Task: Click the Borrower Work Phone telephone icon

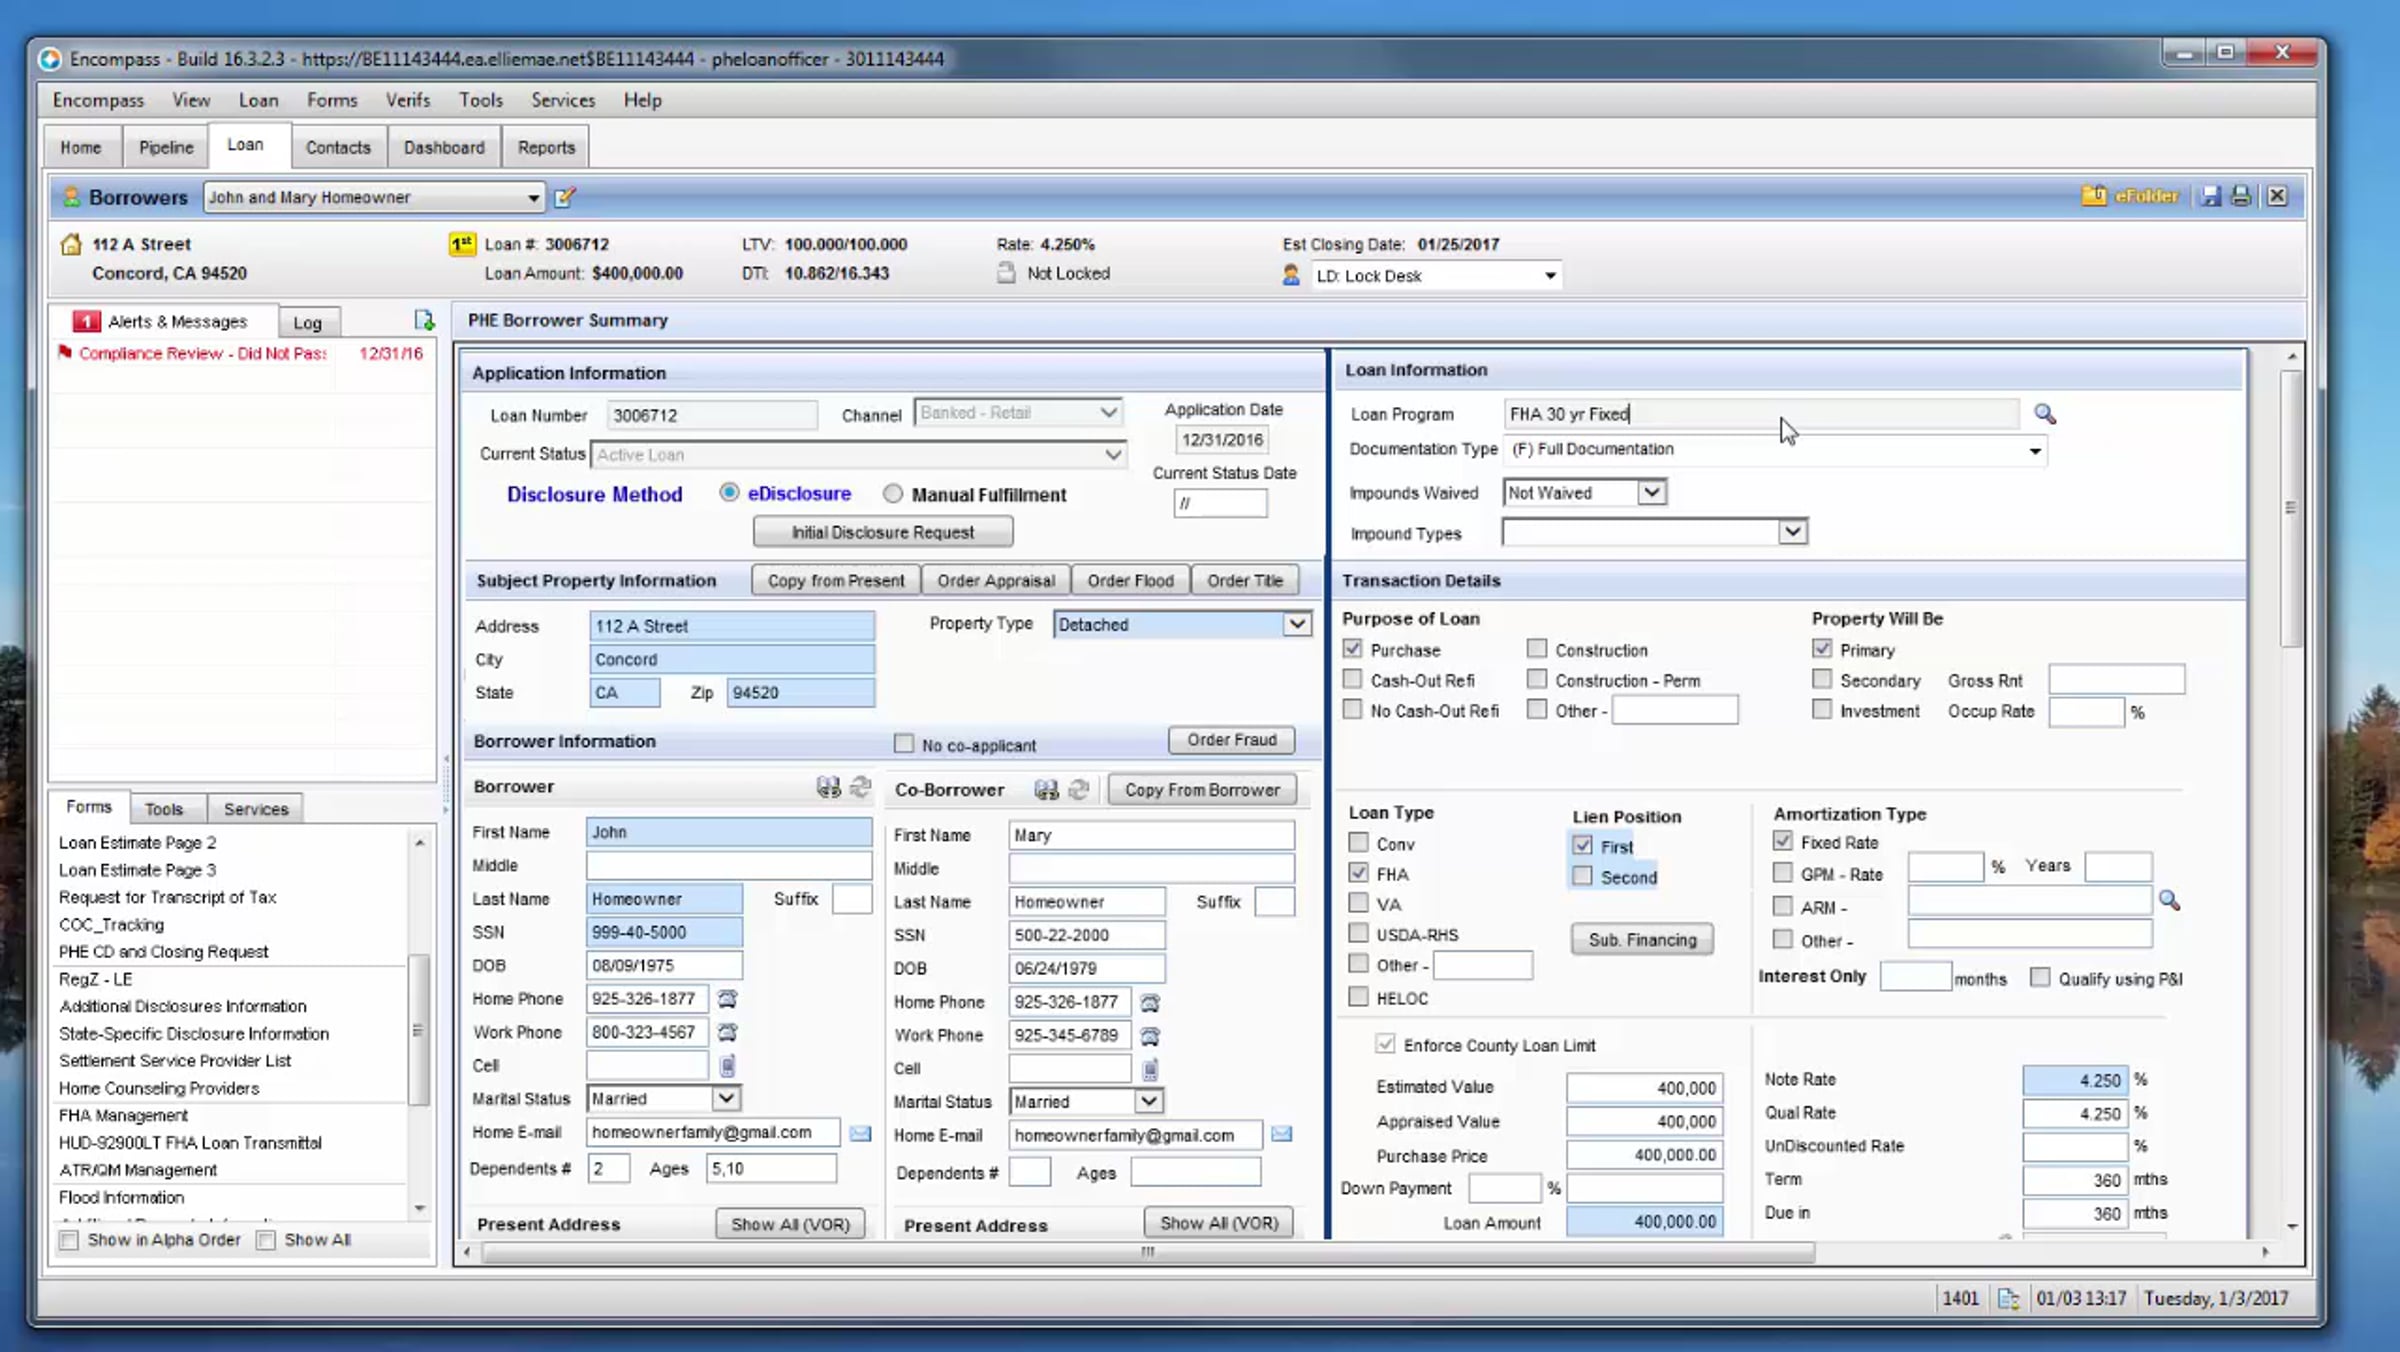Action: [x=727, y=1032]
